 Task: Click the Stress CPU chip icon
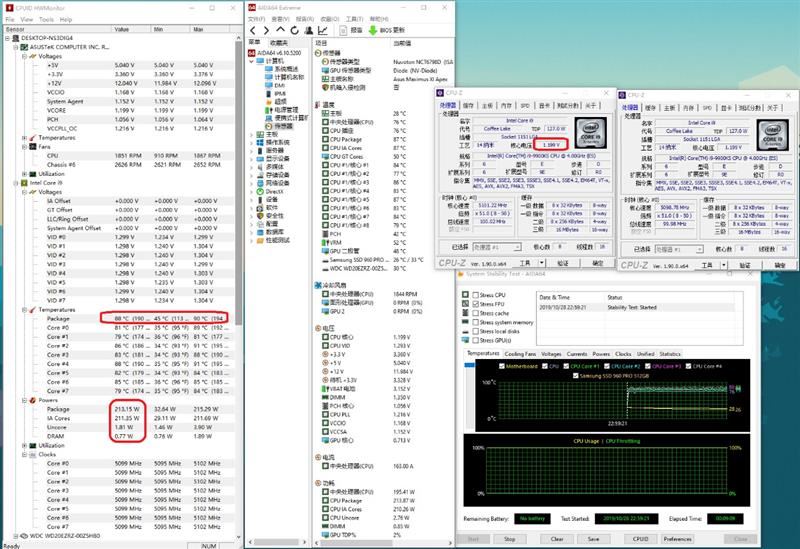[465, 294]
